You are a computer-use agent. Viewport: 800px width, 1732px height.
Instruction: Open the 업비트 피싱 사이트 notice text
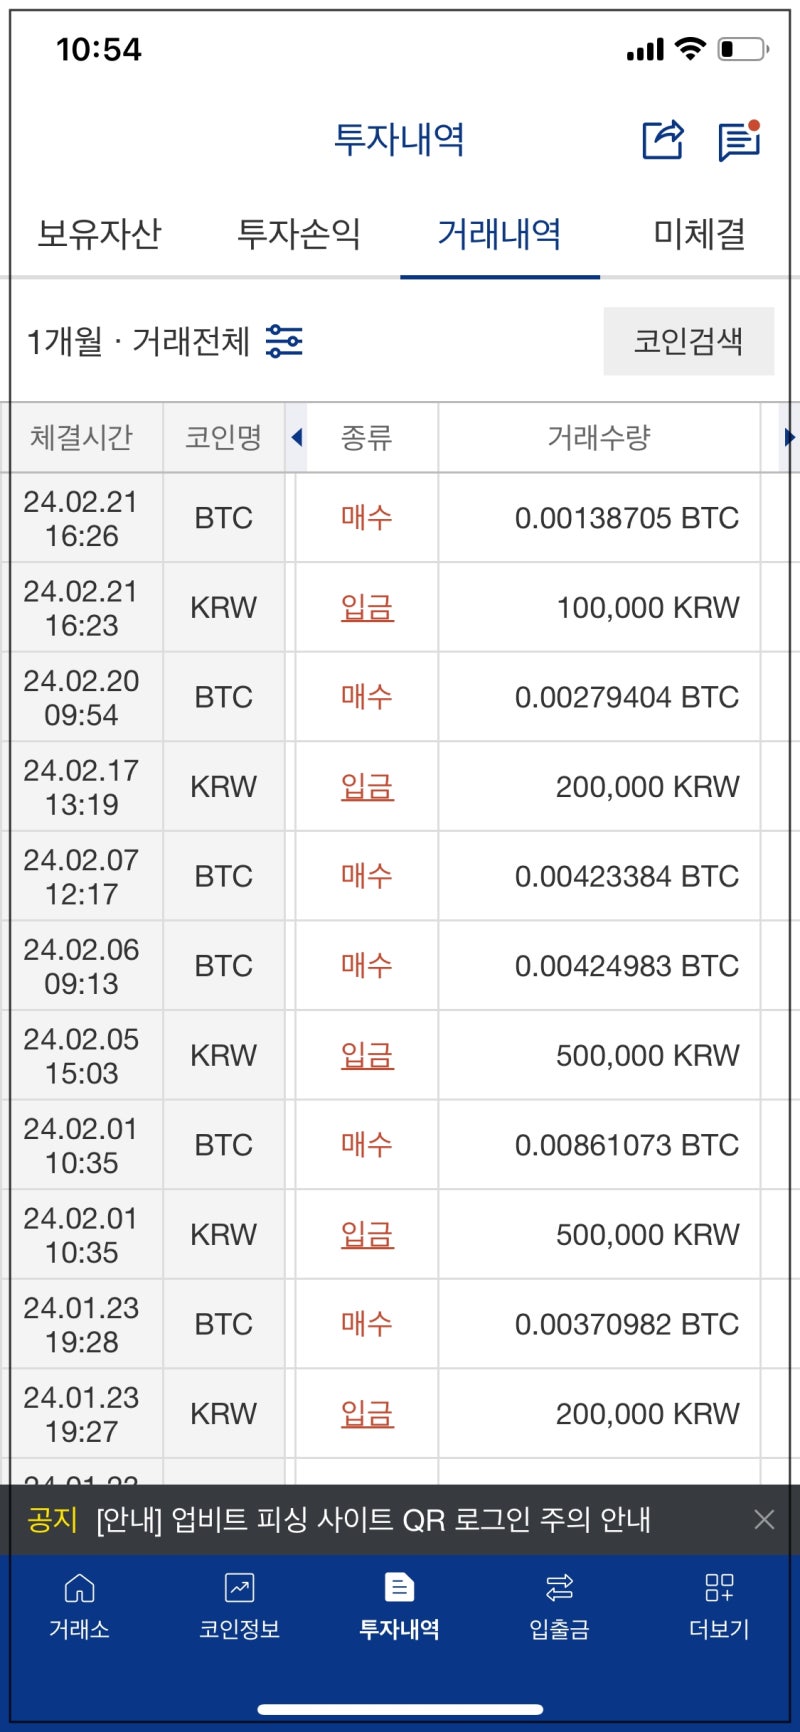click(x=373, y=1520)
